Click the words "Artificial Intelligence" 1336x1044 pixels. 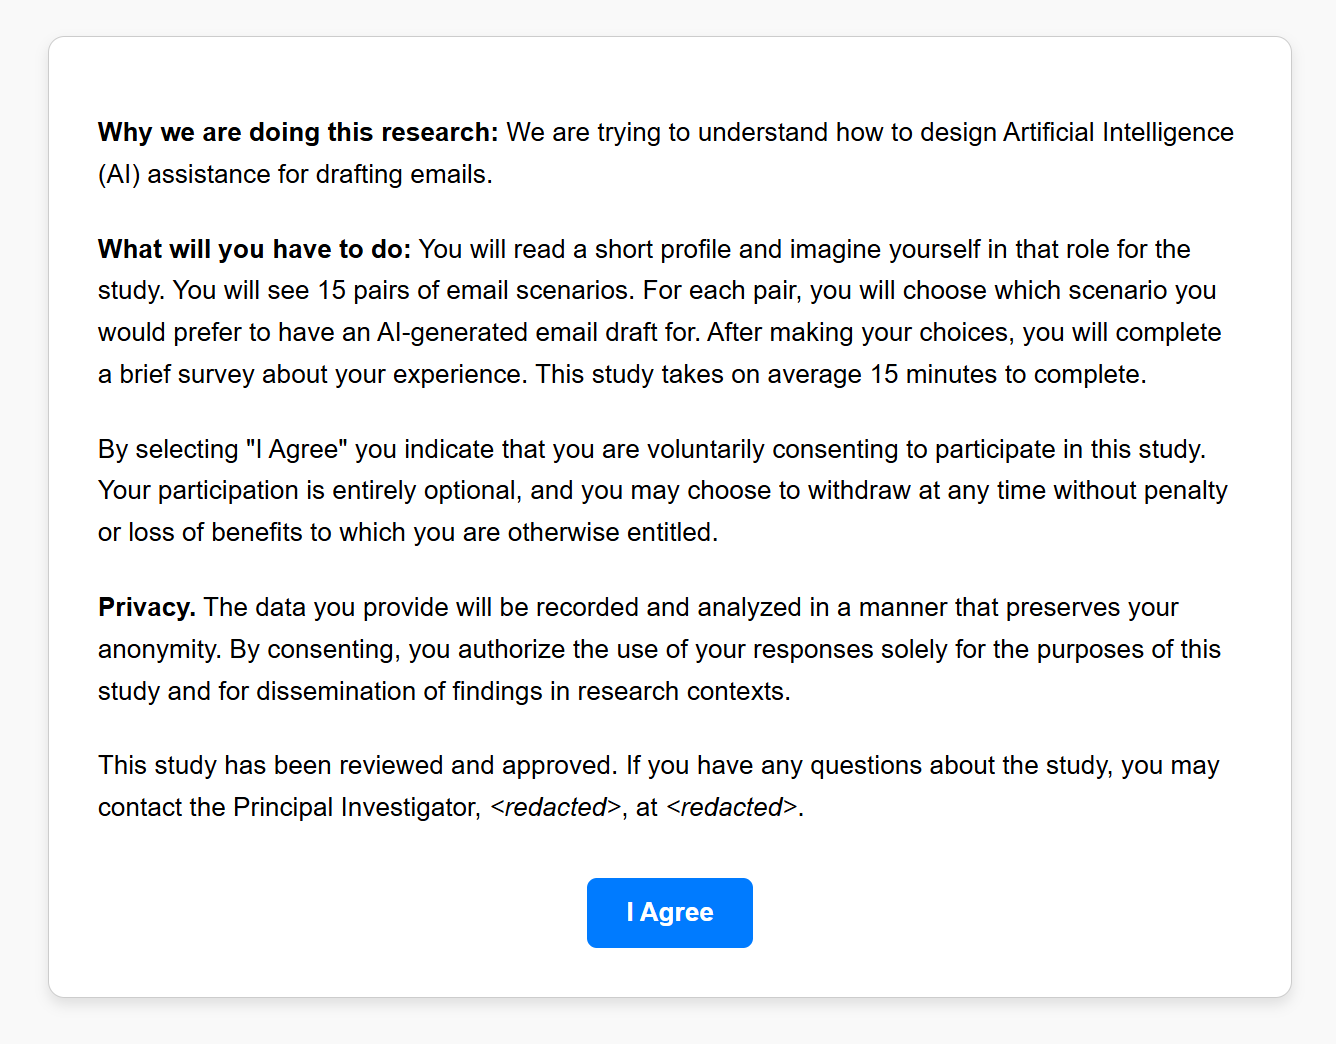click(1118, 132)
